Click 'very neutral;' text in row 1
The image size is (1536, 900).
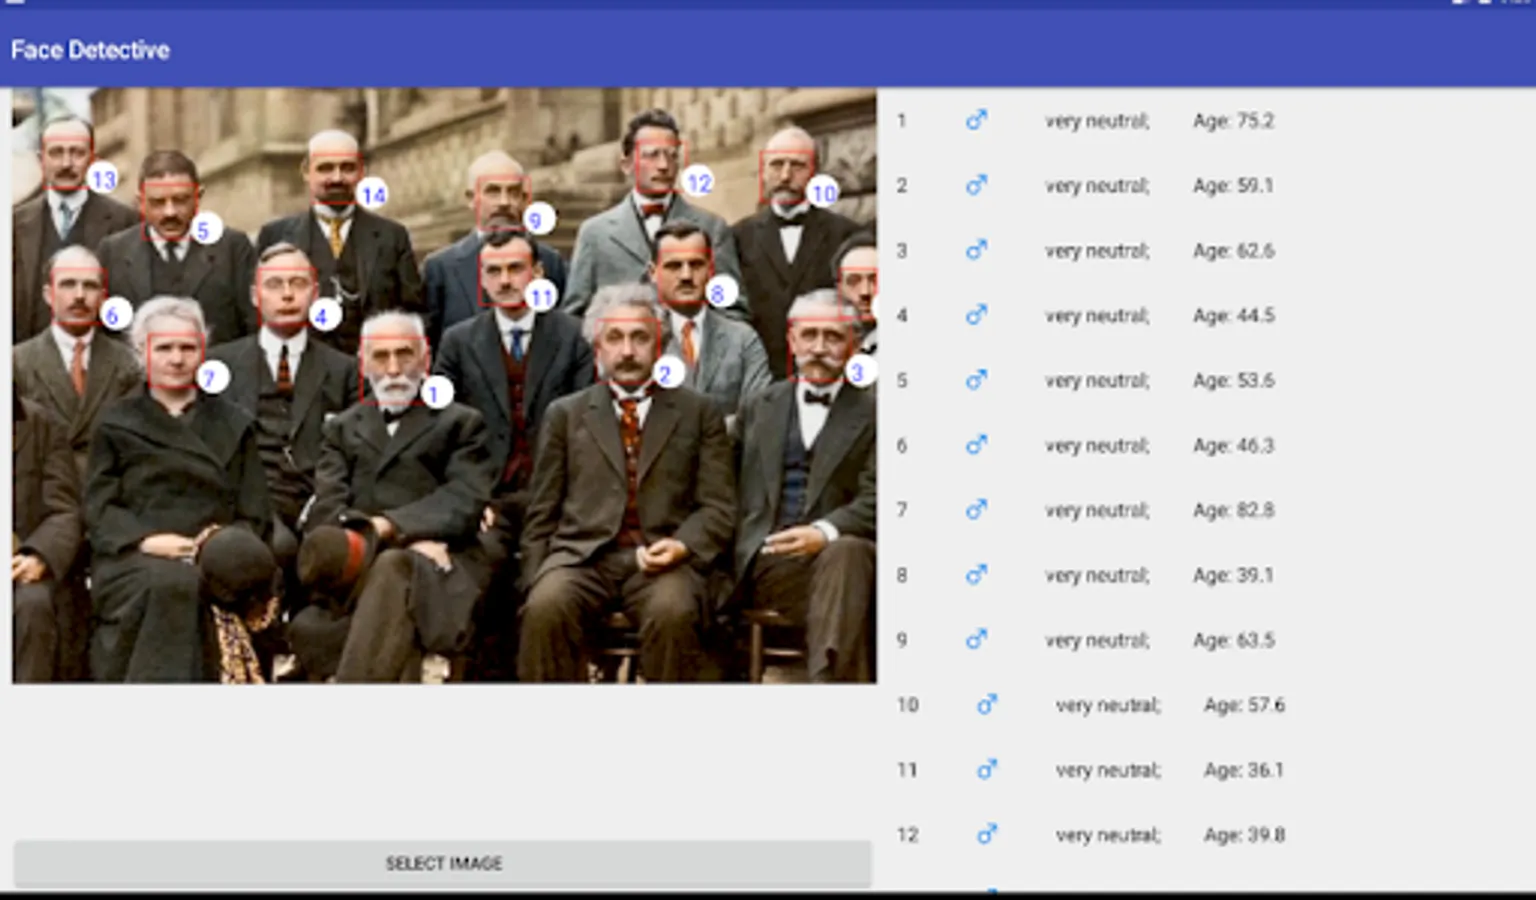1097,121
